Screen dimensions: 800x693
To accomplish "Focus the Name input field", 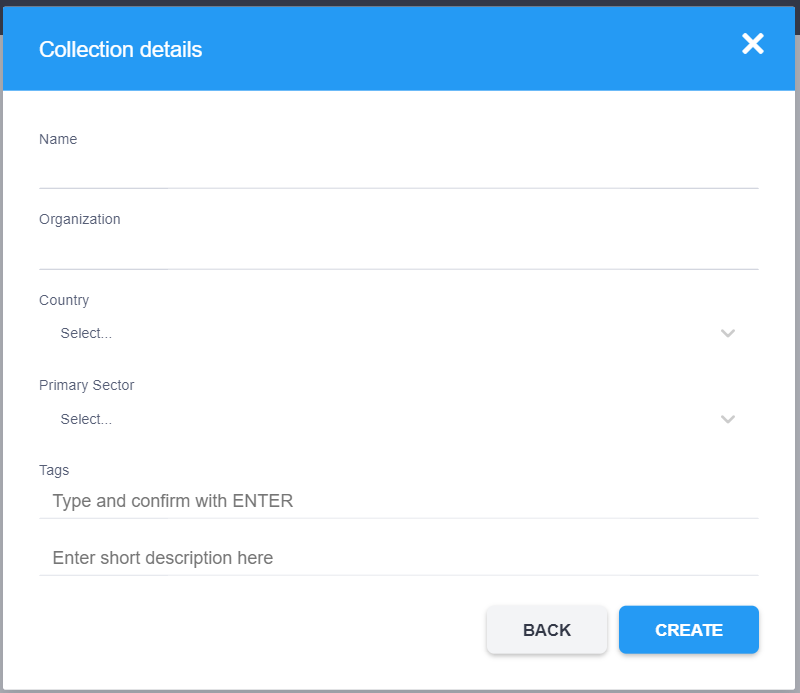I will pyautogui.click(x=398, y=171).
